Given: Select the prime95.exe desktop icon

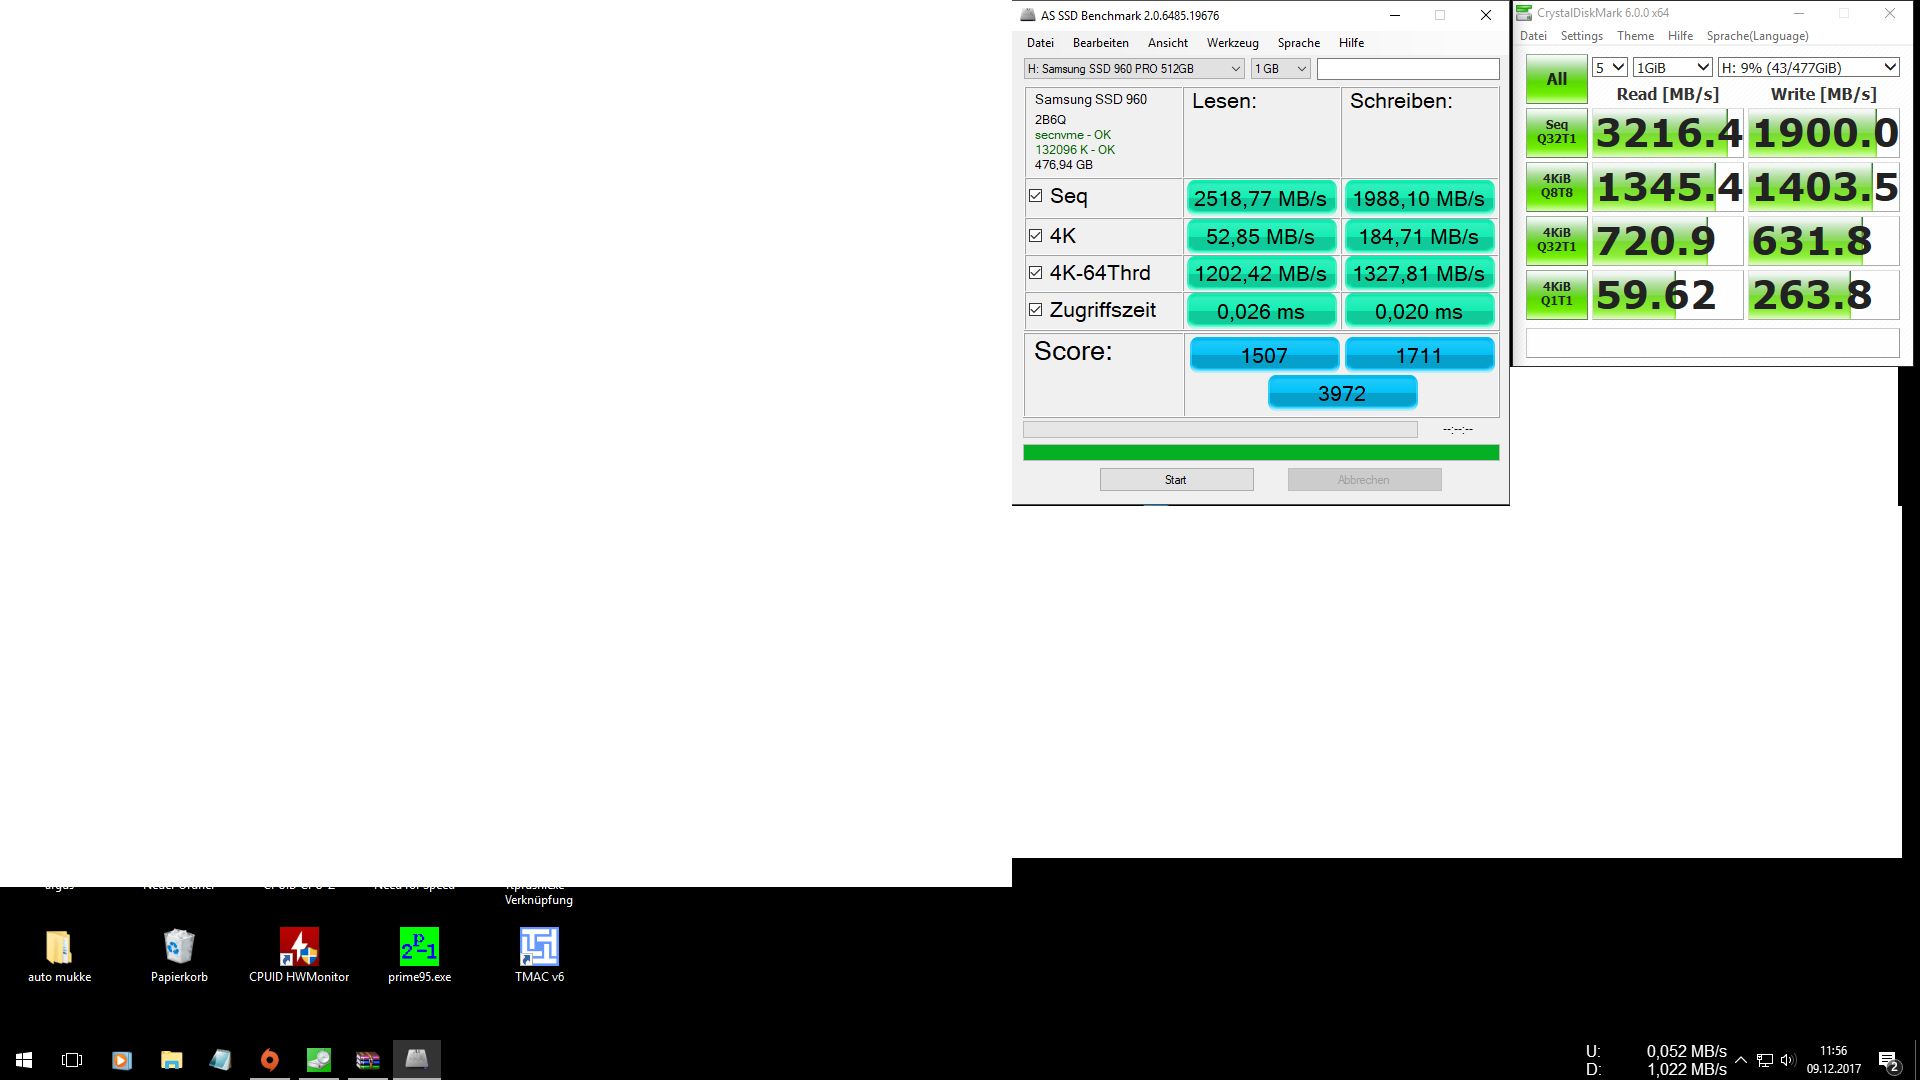Looking at the screenshot, I should pyautogui.click(x=419, y=956).
